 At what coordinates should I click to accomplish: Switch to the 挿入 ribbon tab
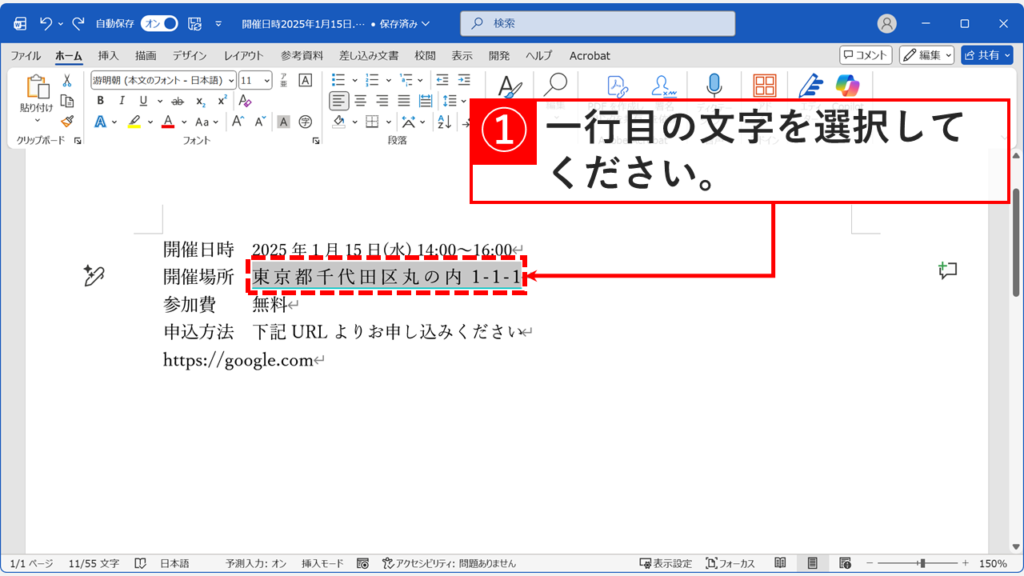[x=108, y=56]
